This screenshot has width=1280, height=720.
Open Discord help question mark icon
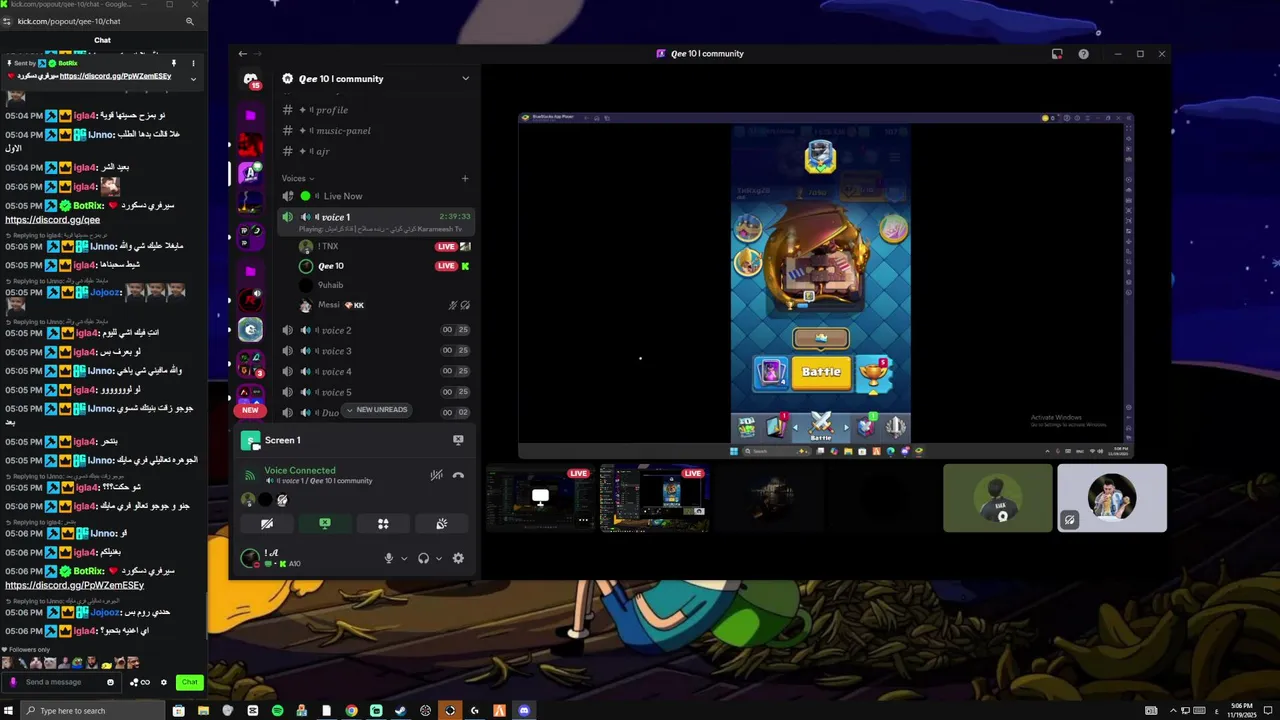(x=1083, y=54)
